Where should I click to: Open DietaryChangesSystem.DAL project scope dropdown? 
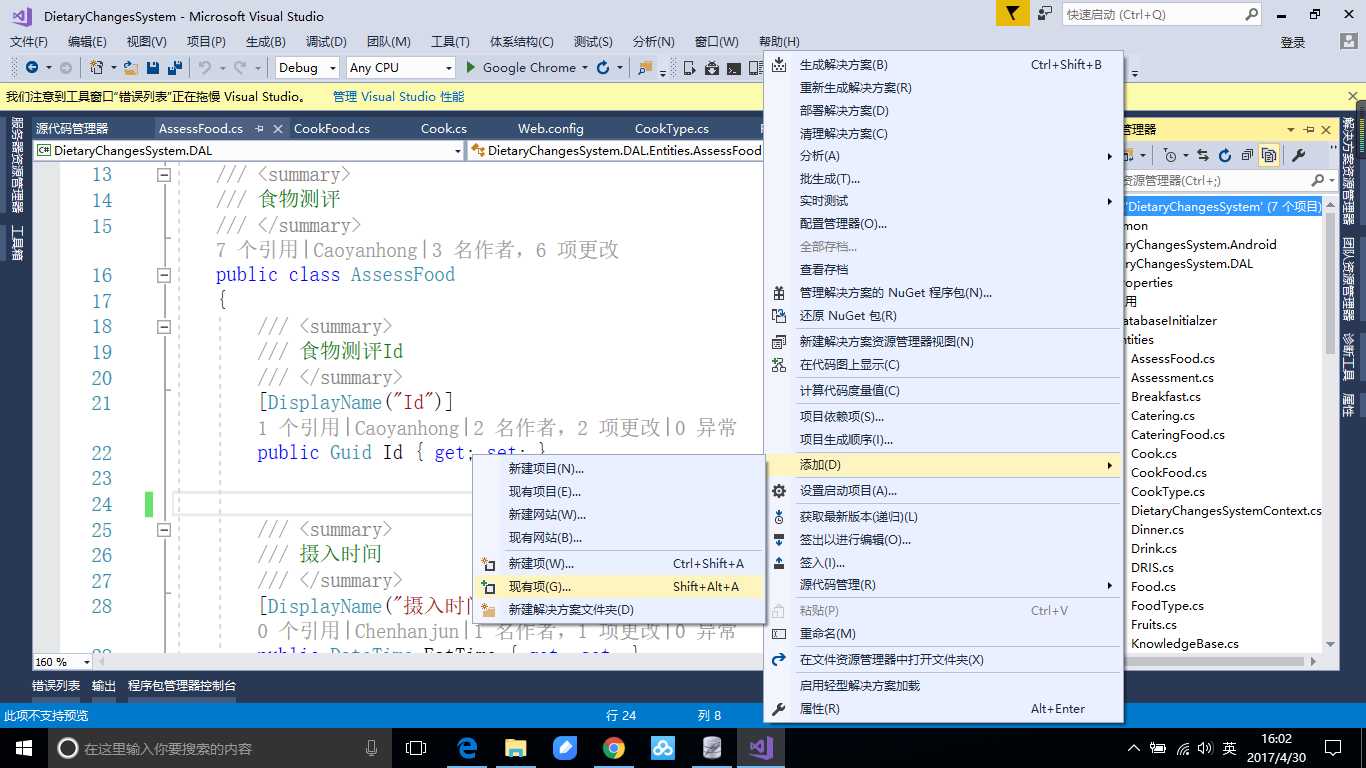249,151
